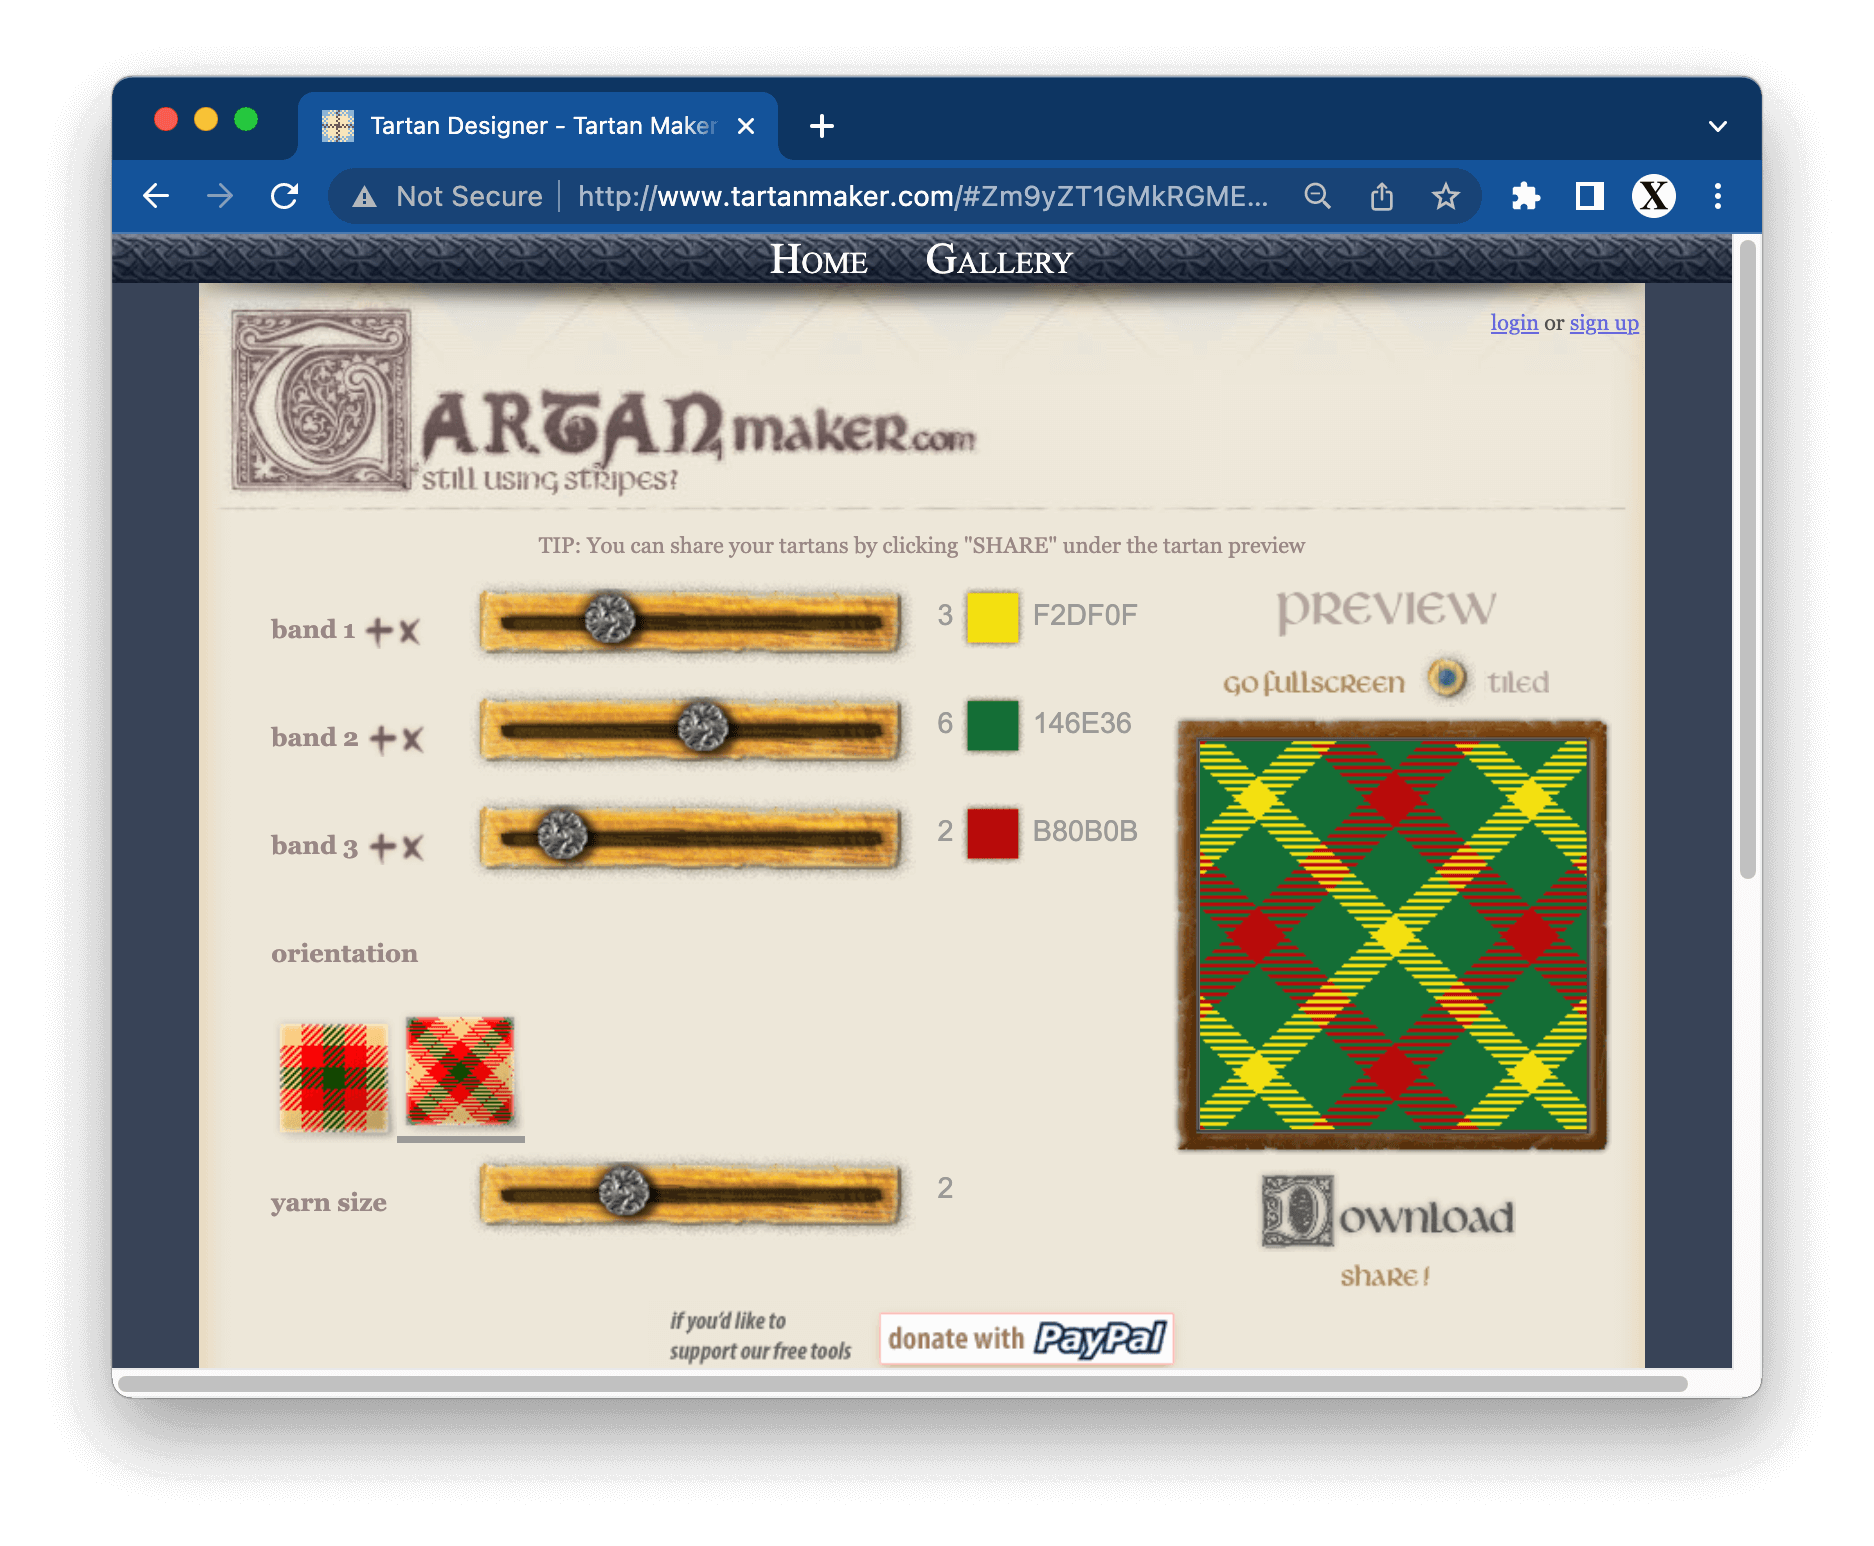Go to the Home menu item
Screen dimensions: 1874x1546
point(819,260)
